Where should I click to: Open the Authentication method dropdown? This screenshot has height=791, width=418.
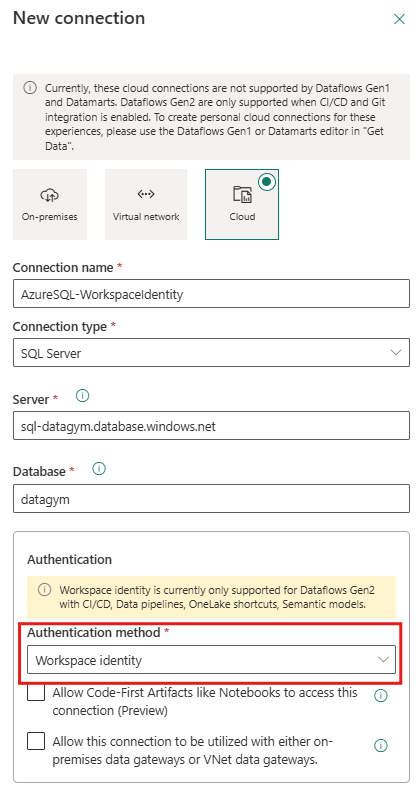point(211,660)
